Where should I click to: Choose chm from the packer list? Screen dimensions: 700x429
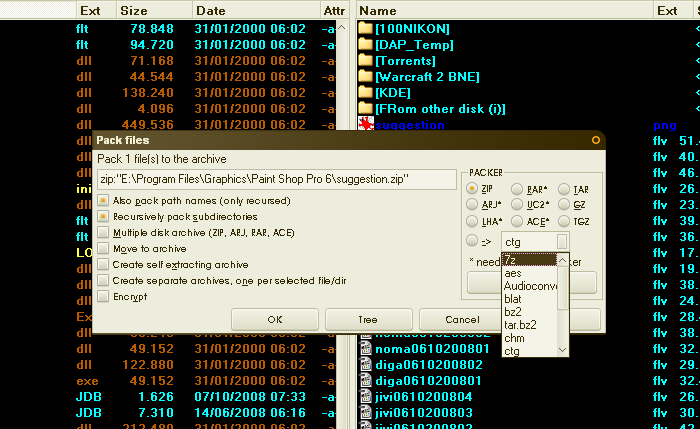click(529, 338)
